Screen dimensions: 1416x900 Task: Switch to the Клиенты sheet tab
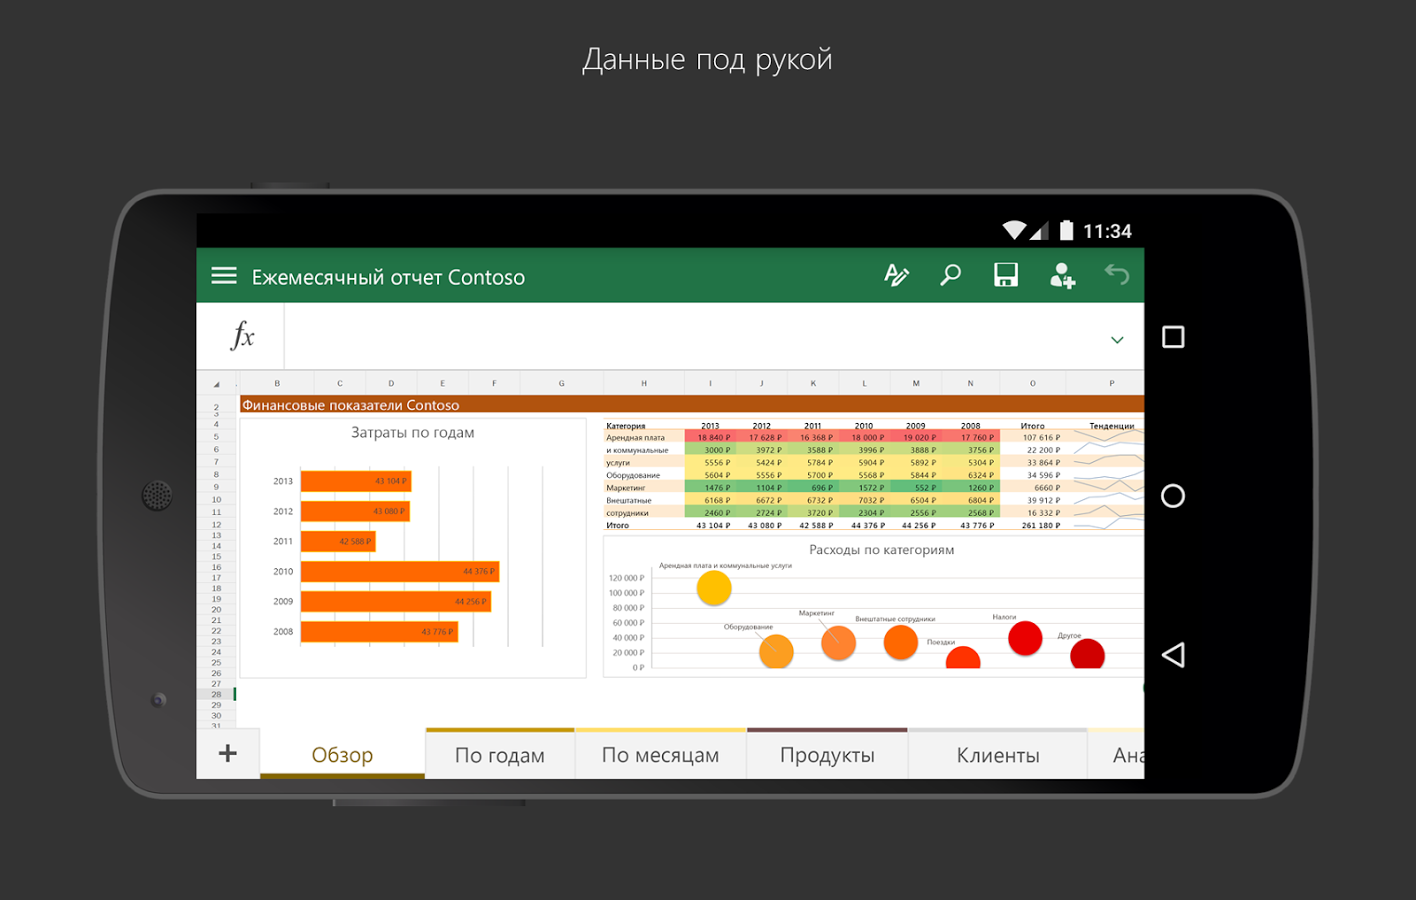[997, 755]
